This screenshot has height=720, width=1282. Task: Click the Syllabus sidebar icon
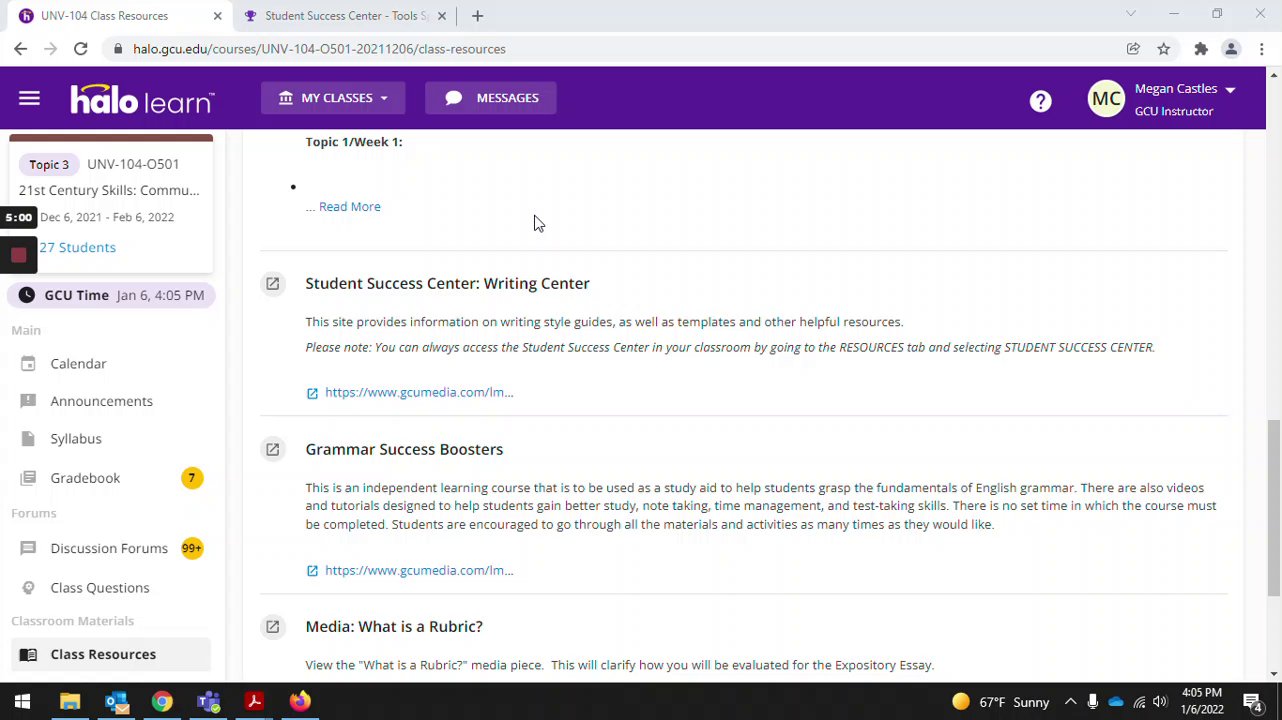(28, 439)
